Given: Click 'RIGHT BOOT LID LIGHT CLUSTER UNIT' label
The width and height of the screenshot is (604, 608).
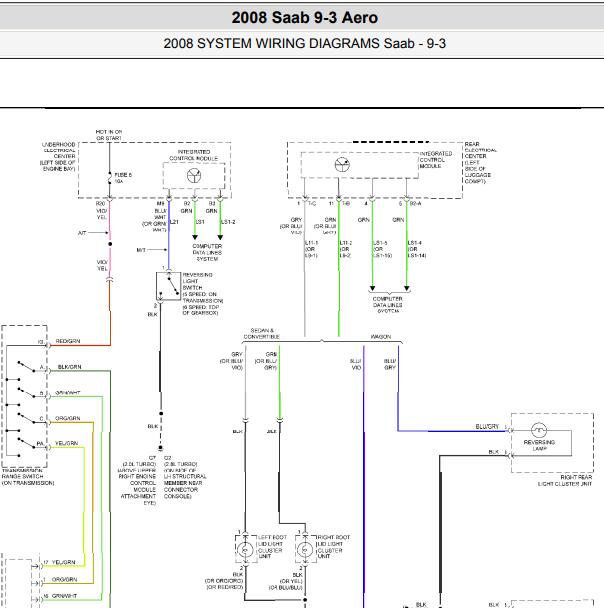Looking at the screenshot, I should (333, 547).
